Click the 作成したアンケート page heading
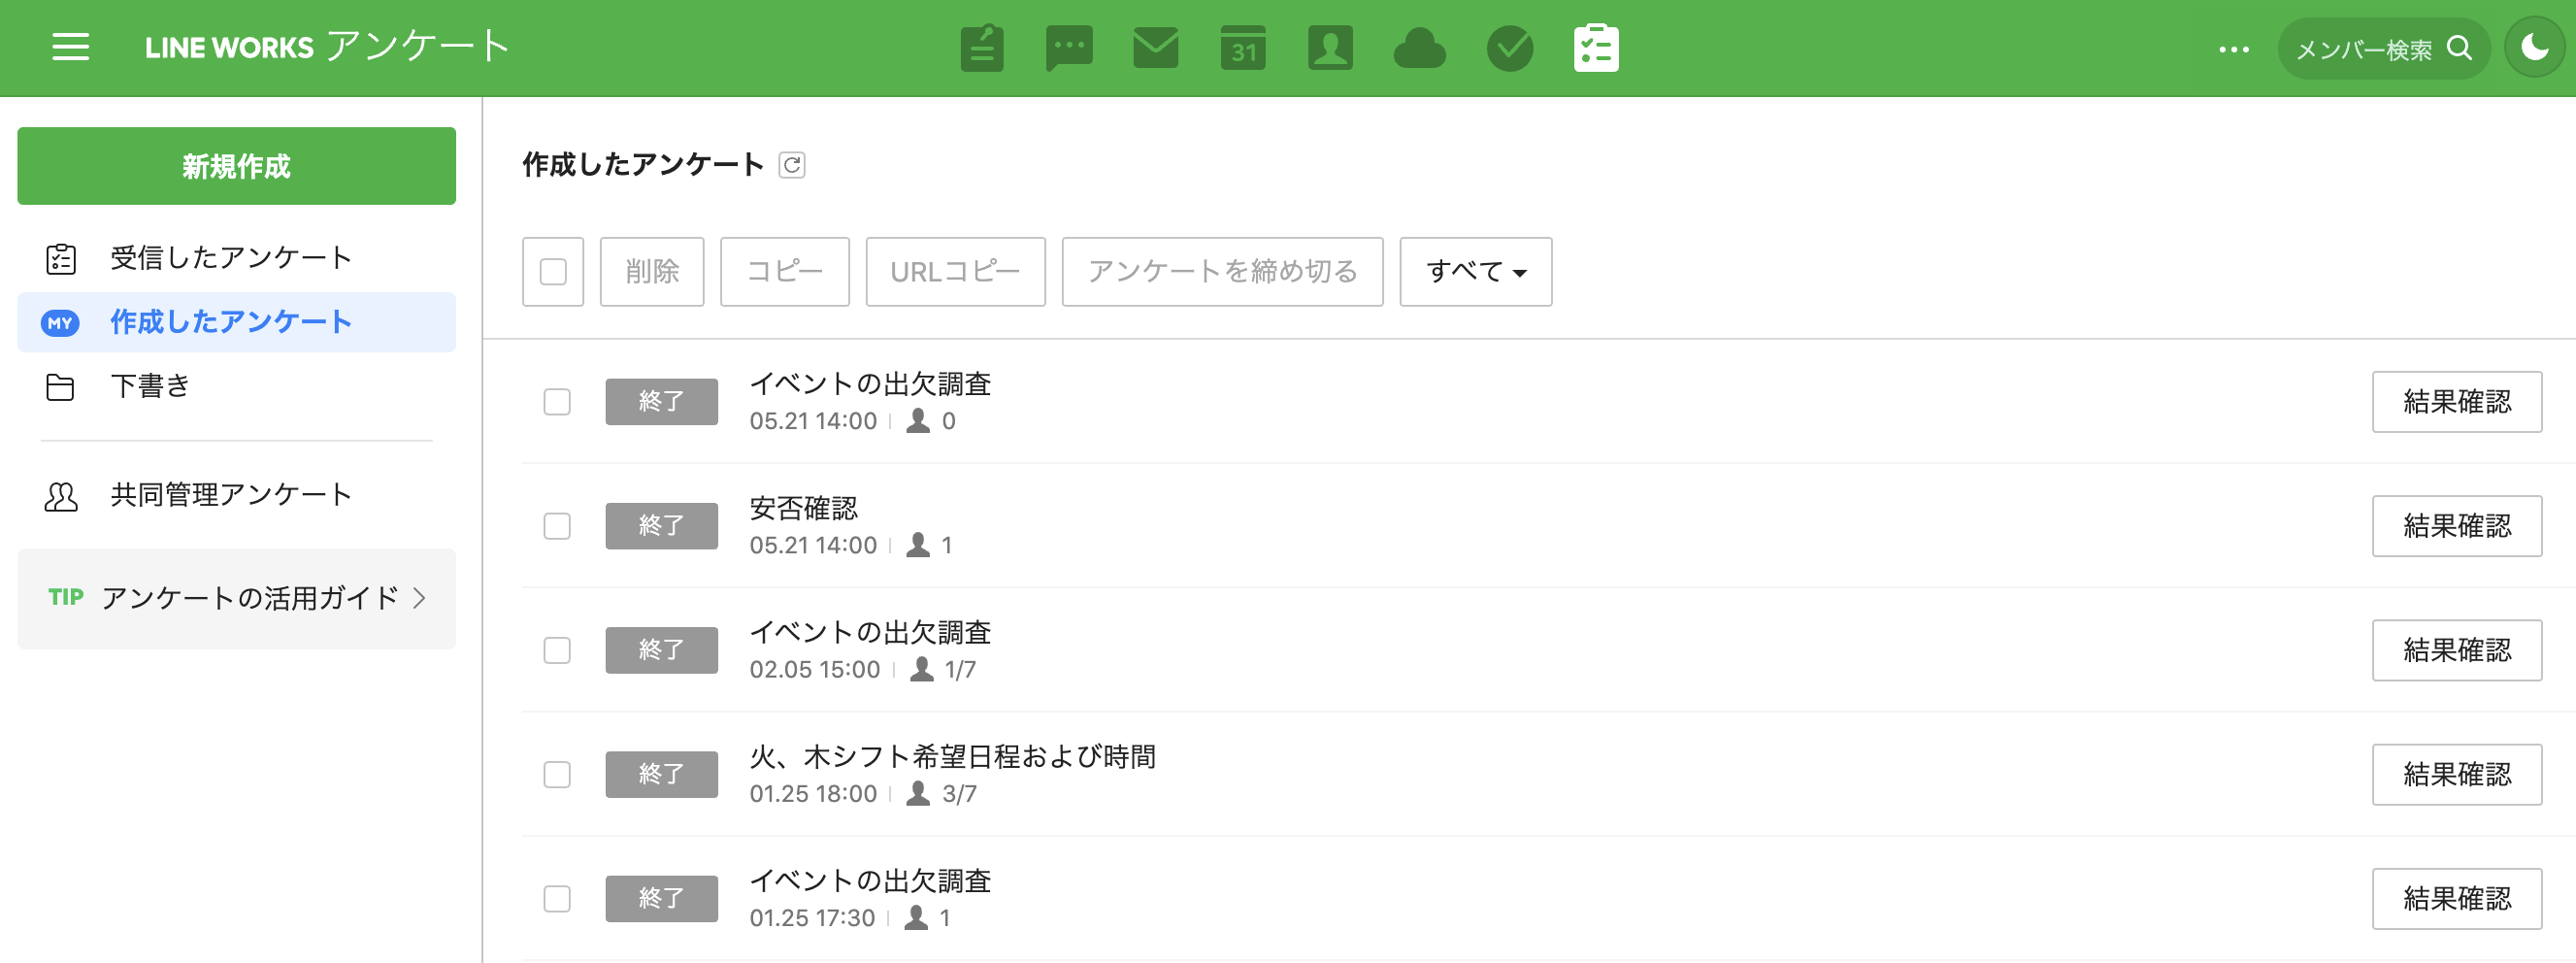 click(643, 165)
